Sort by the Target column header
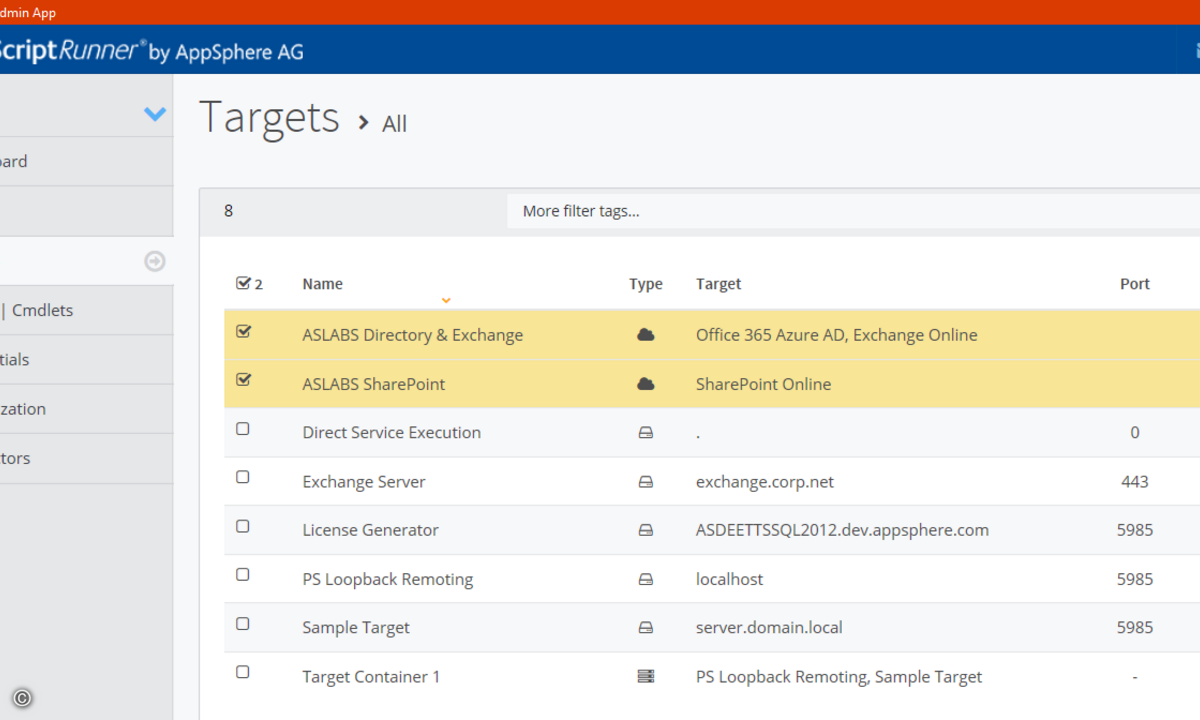Screen dimensions: 1200x720 click(718, 284)
